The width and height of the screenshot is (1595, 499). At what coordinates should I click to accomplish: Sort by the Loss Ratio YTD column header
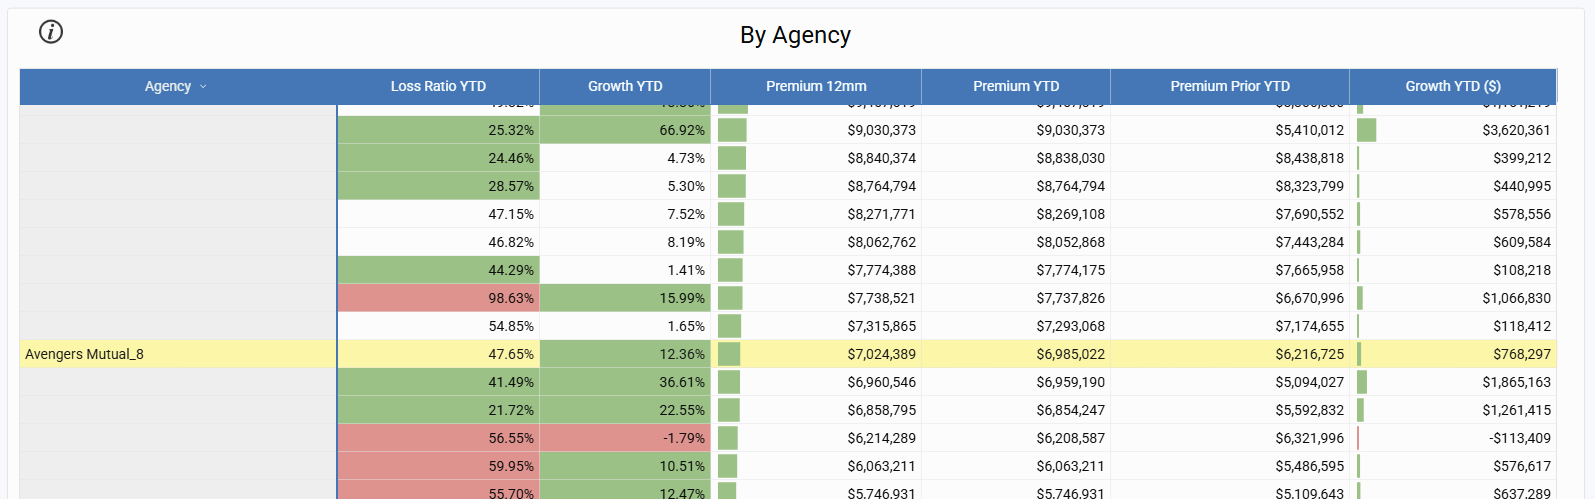click(x=438, y=86)
